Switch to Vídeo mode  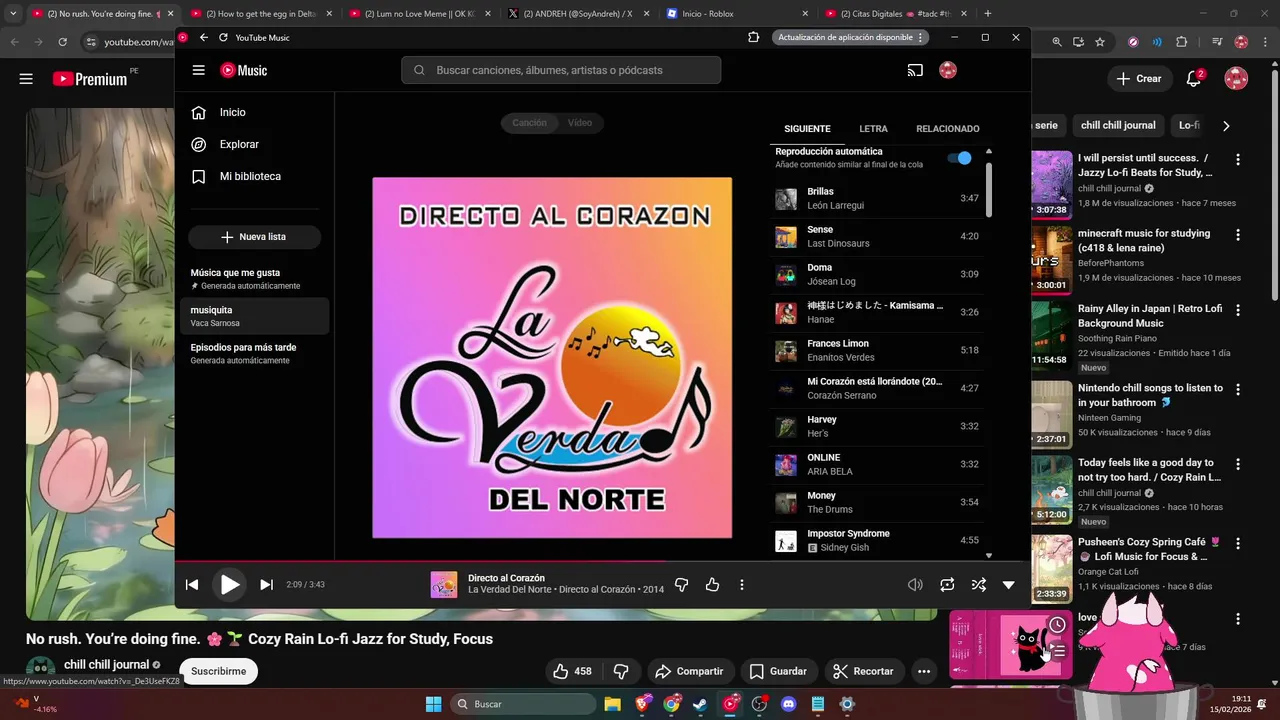click(580, 123)
